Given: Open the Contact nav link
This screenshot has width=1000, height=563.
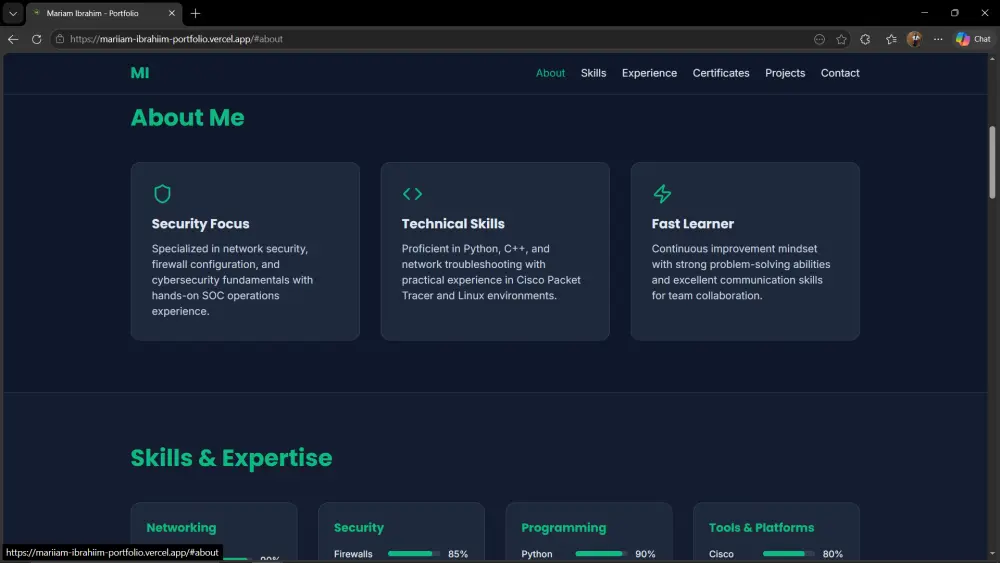Looking at the screenshot, I should click(839, 73).
